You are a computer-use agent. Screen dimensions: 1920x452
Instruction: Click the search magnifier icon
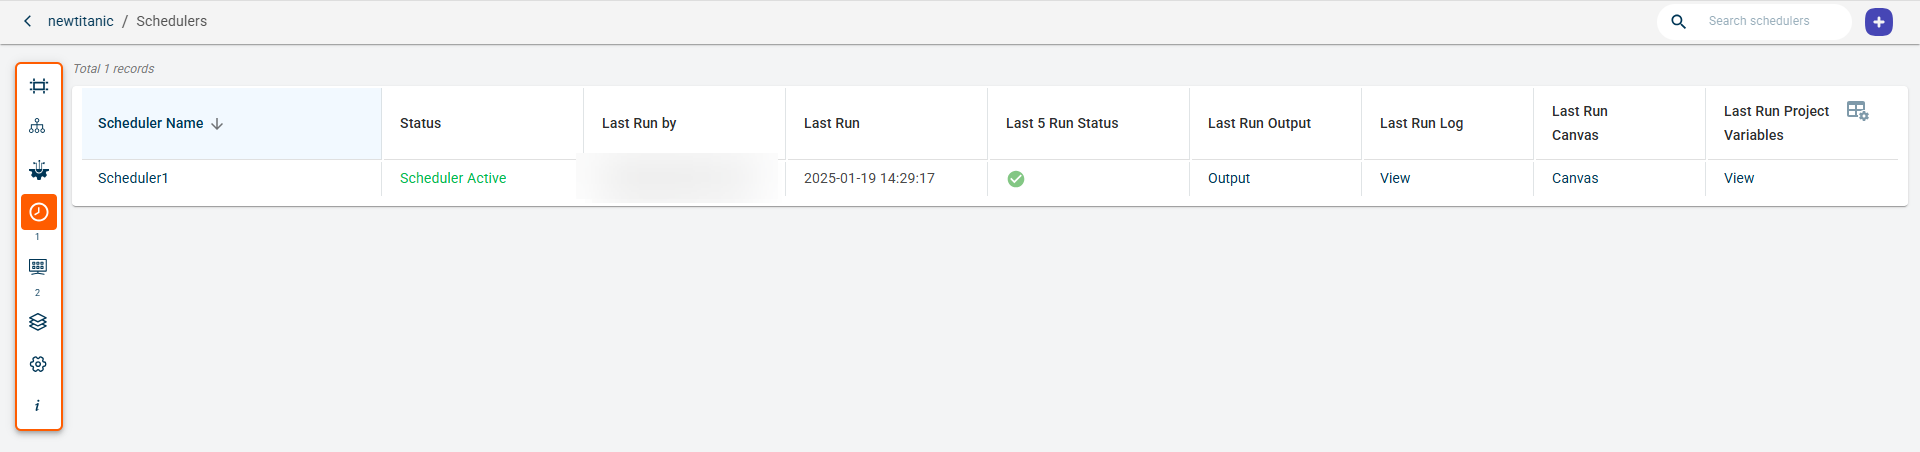coord(1678,22)
